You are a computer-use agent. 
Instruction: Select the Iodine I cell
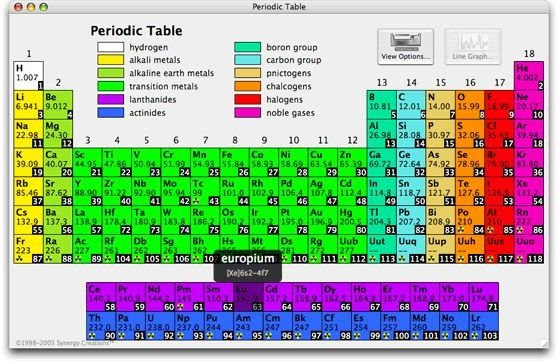coord(499,191)
